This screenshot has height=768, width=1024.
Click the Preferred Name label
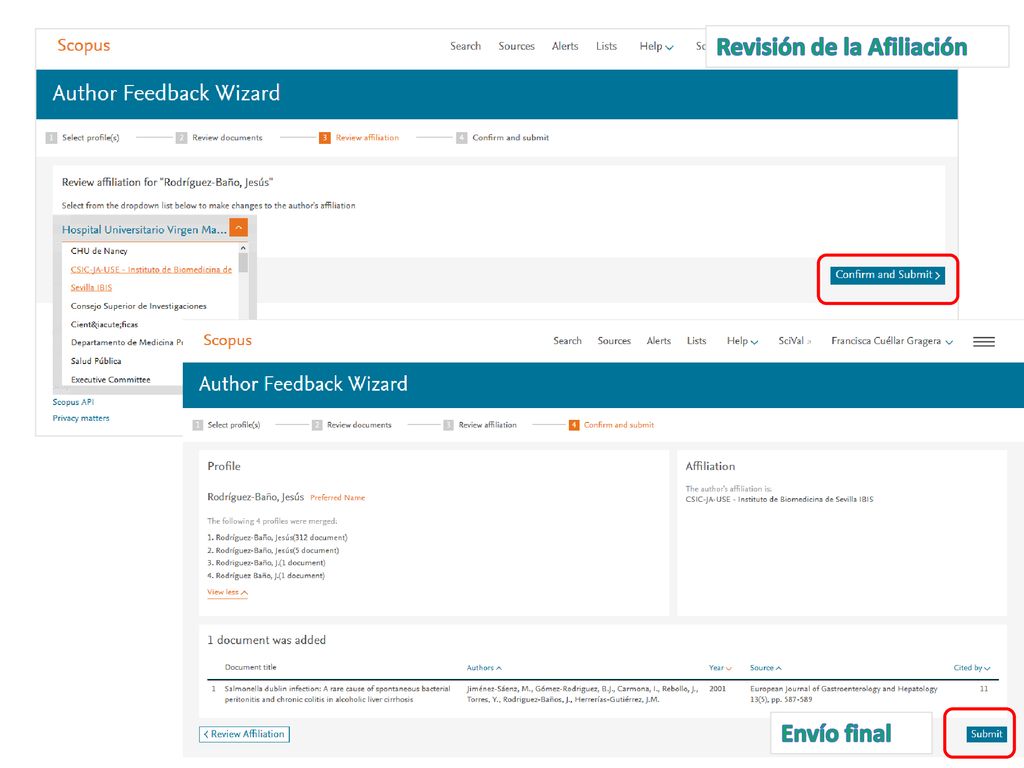(338, 498)
